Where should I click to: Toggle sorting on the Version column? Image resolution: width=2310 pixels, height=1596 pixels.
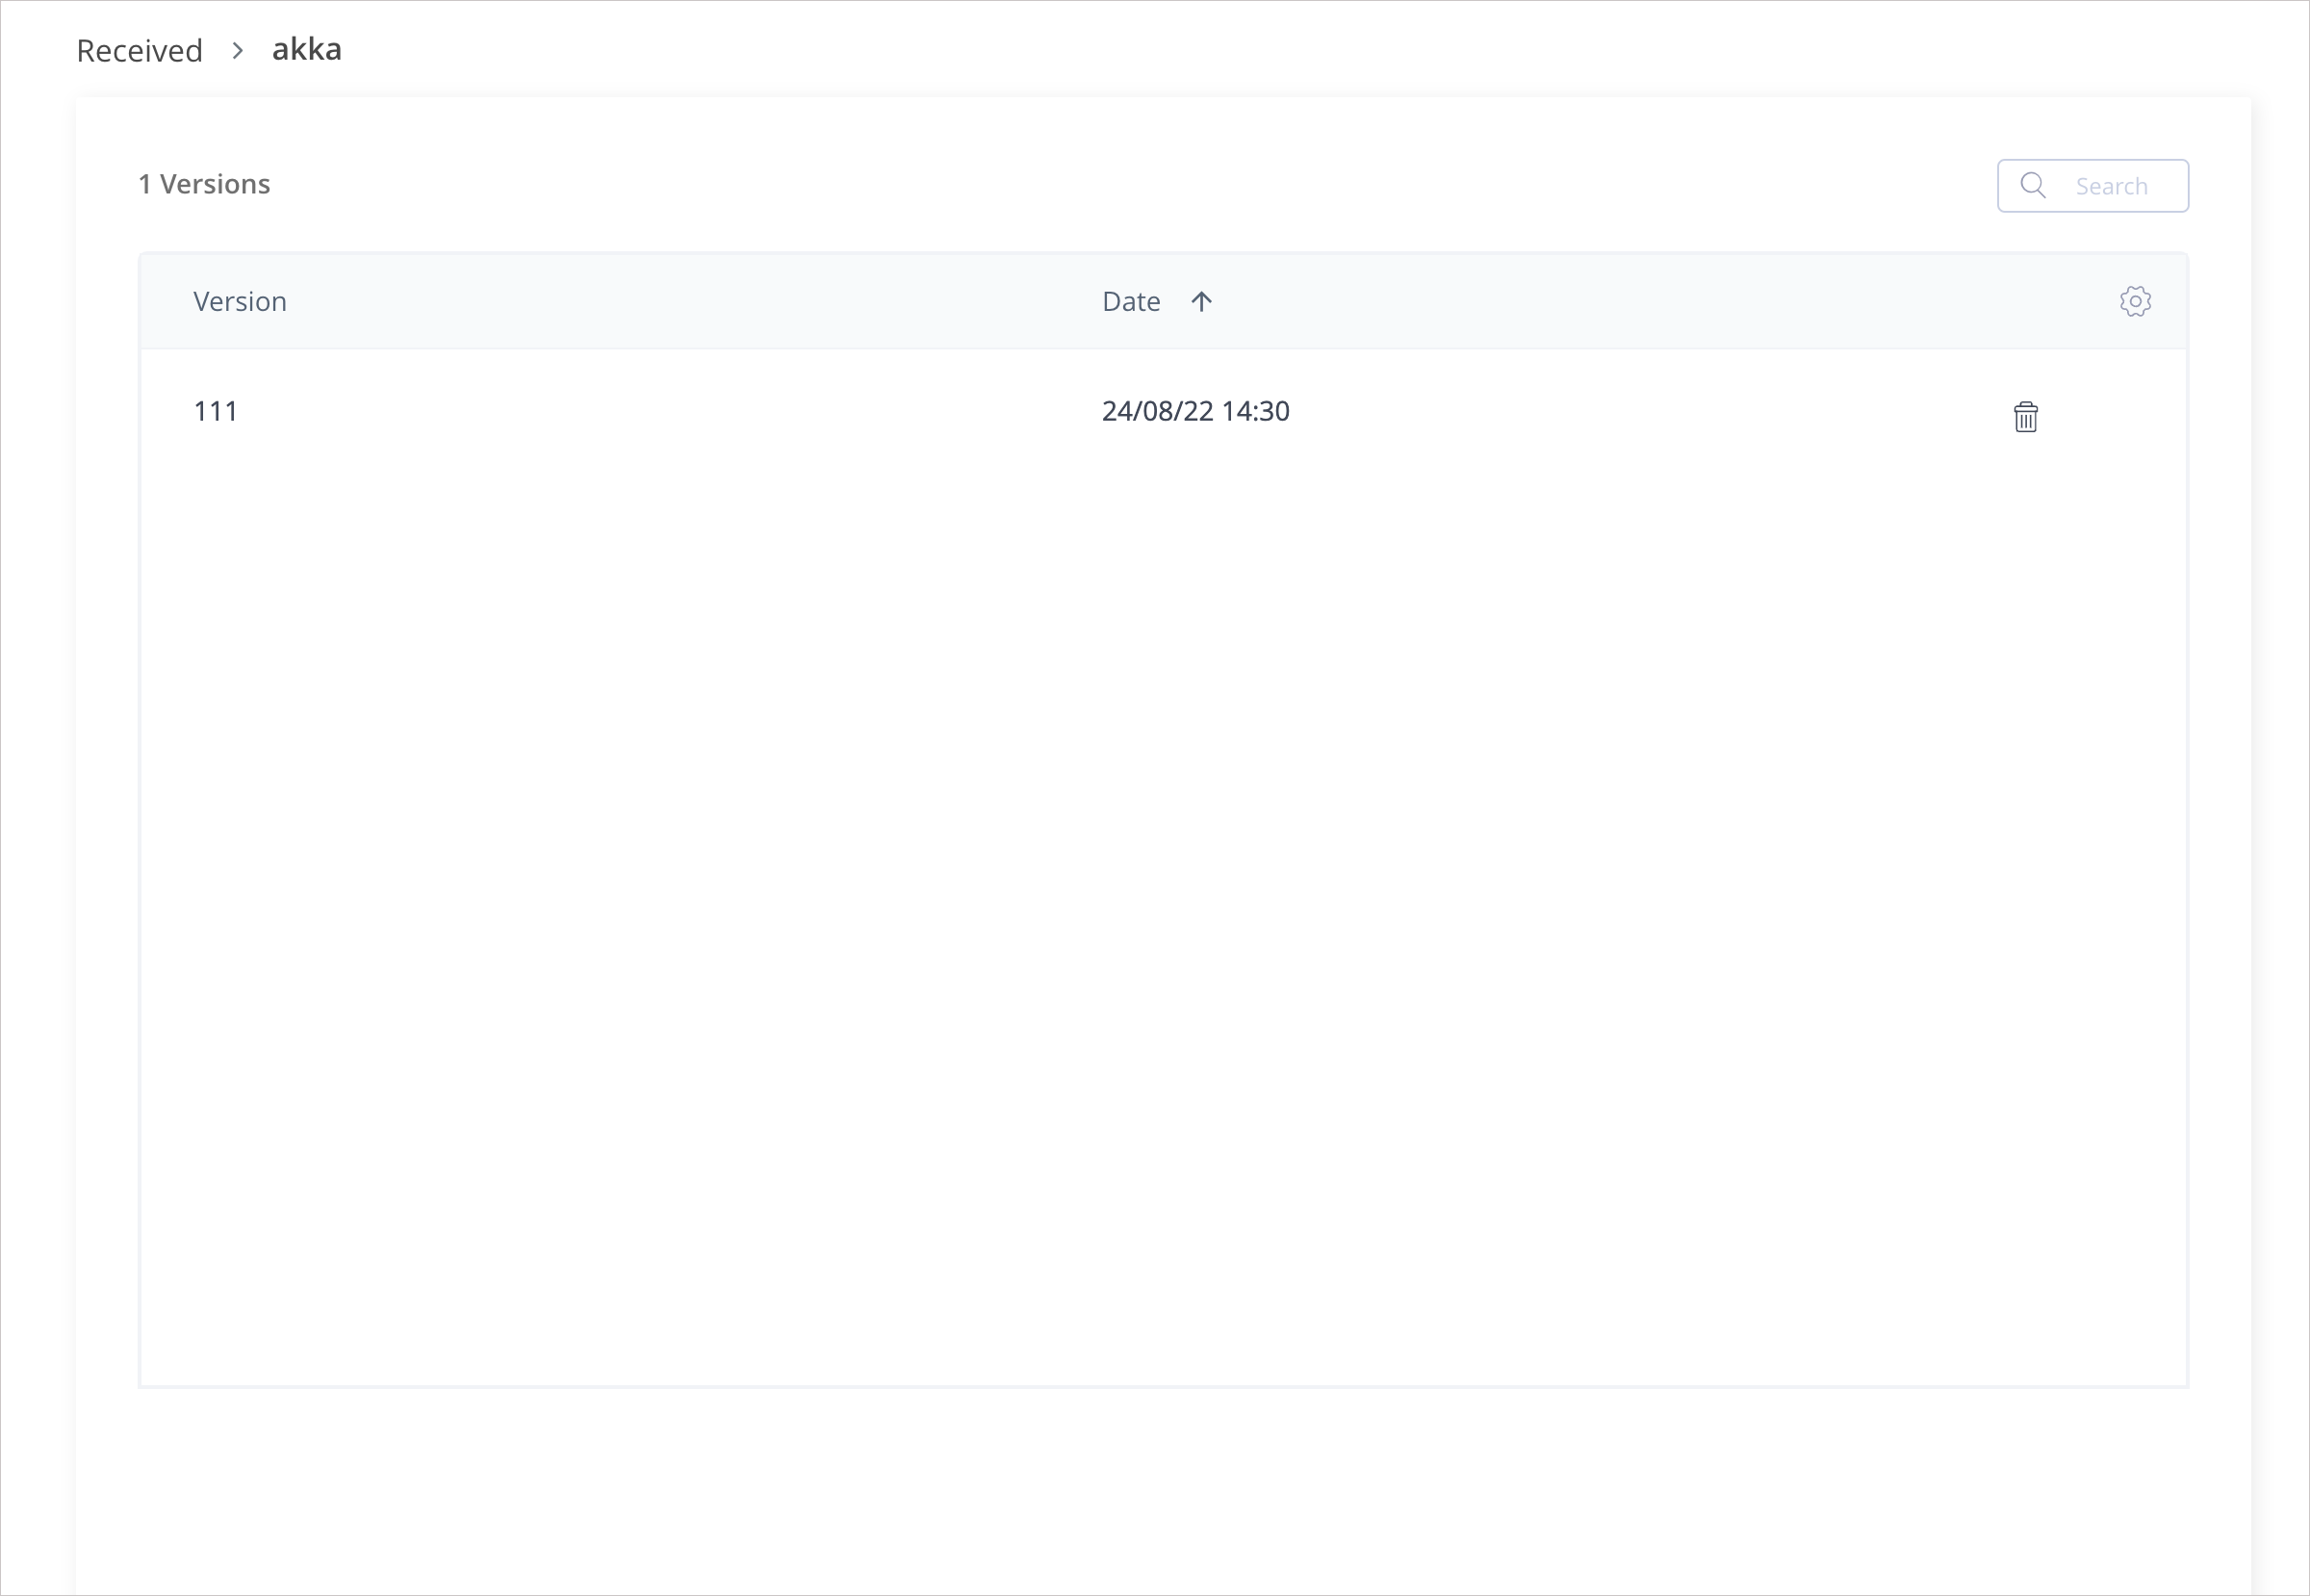pyautogui.click(x=240, y=301)
